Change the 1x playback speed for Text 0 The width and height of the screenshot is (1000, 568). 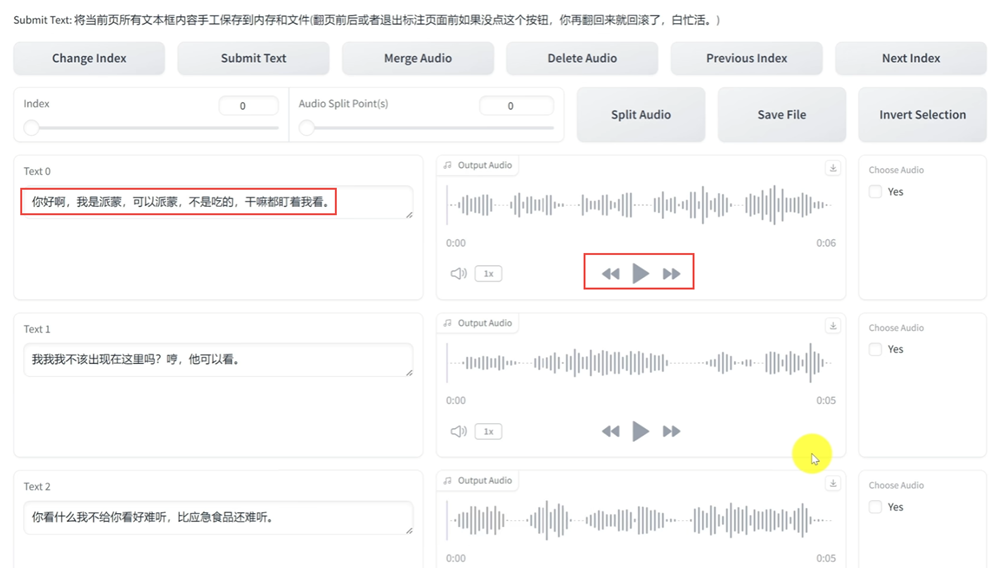(x=489, y=273)
